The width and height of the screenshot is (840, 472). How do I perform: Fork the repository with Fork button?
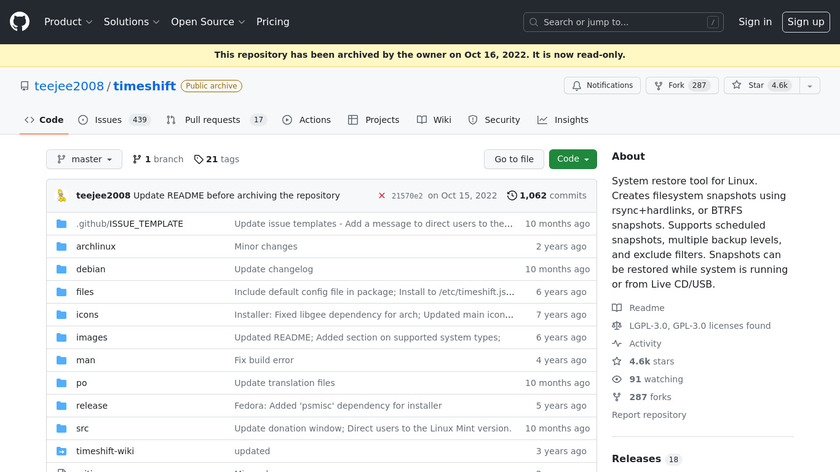click(x=682, y=85)
